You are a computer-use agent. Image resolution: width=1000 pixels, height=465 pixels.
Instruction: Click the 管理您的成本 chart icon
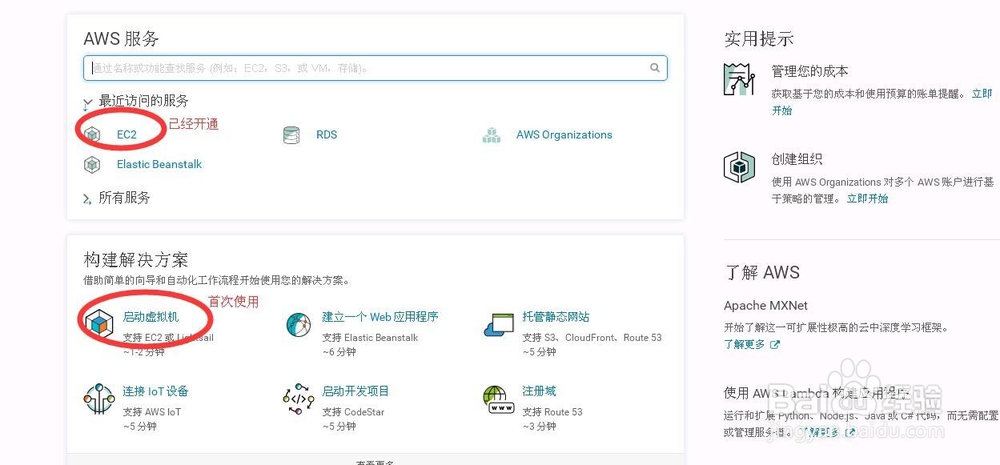(x=739, y=80)
